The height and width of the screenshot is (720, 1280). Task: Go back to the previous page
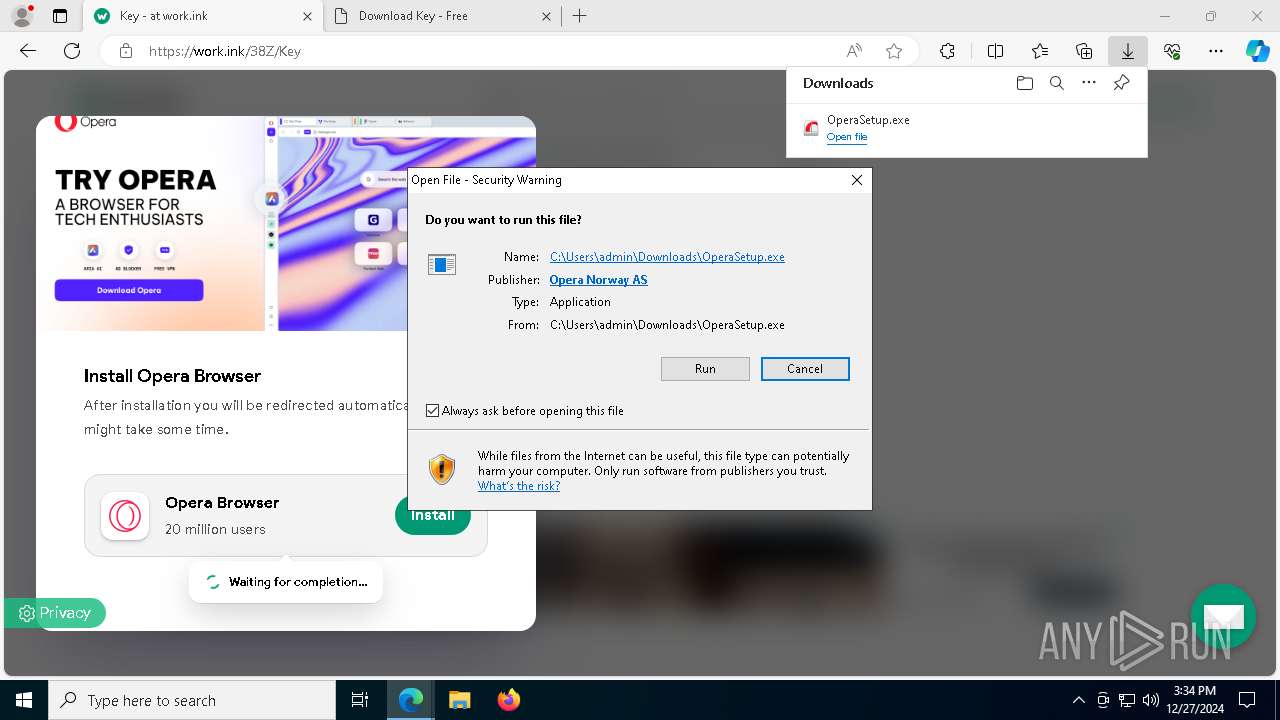click(x=28, y=51)
